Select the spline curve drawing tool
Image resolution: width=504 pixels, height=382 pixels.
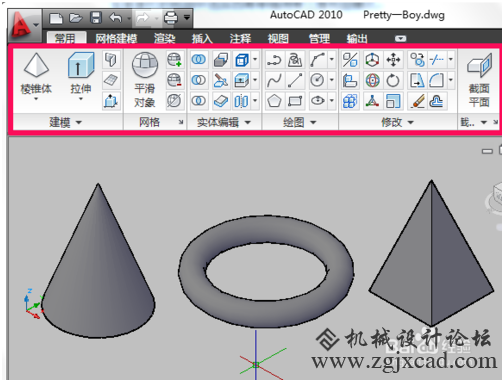point(274,80)
